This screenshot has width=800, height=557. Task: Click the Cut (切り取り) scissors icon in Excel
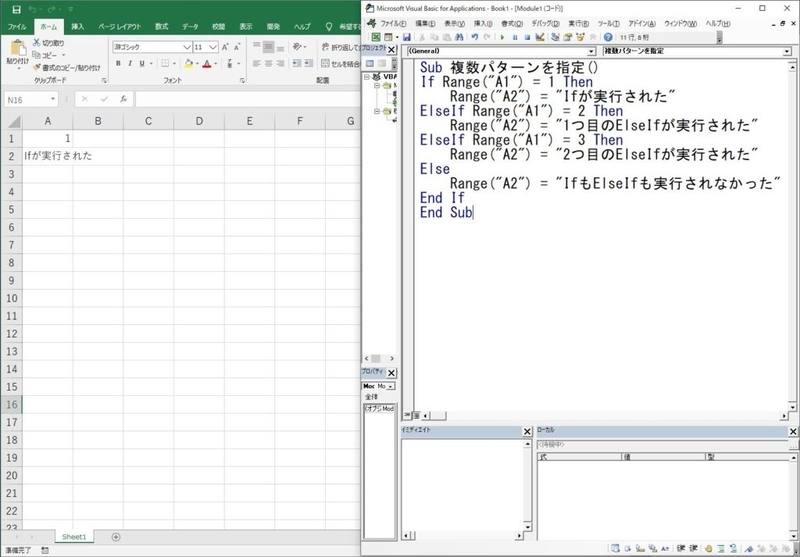(x=36, y=43)
